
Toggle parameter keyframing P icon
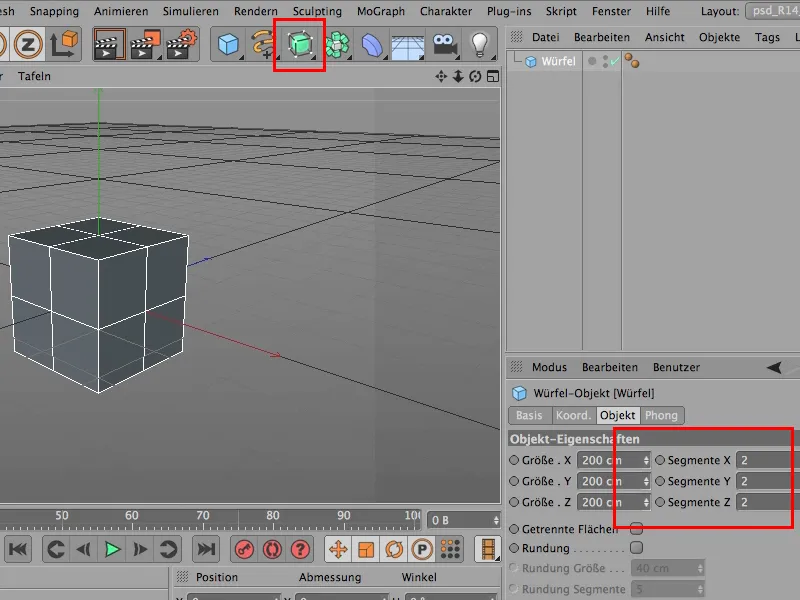click(x=422, y=549)
